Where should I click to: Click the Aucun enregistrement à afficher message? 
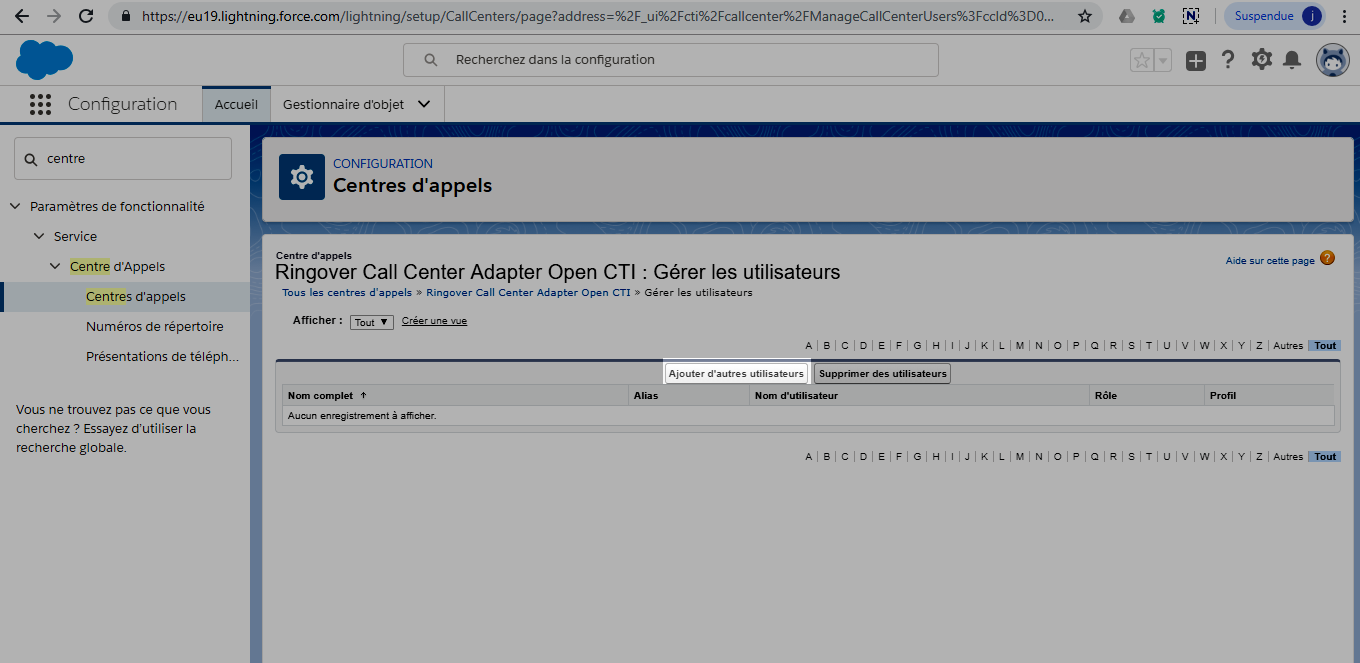tap(362, 415)
